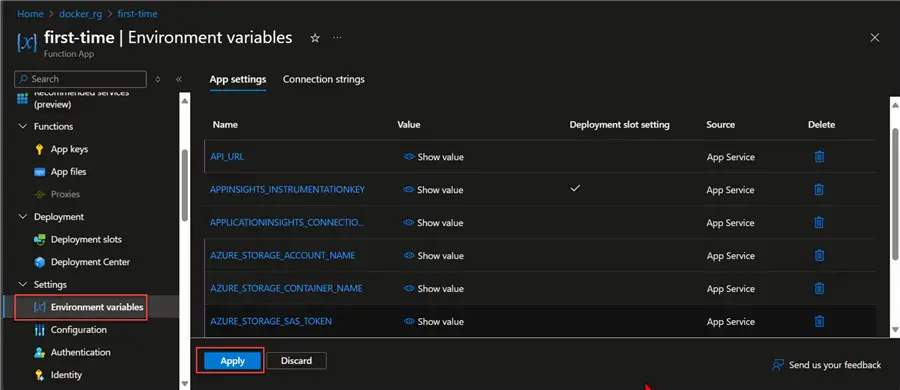Image resolution: width=900 pixels, height=390 pixels.
Task: Click trash icon for APPLICATIONINSIGHTS_CONNECTIO... row
Action: (x=819, y=222)
